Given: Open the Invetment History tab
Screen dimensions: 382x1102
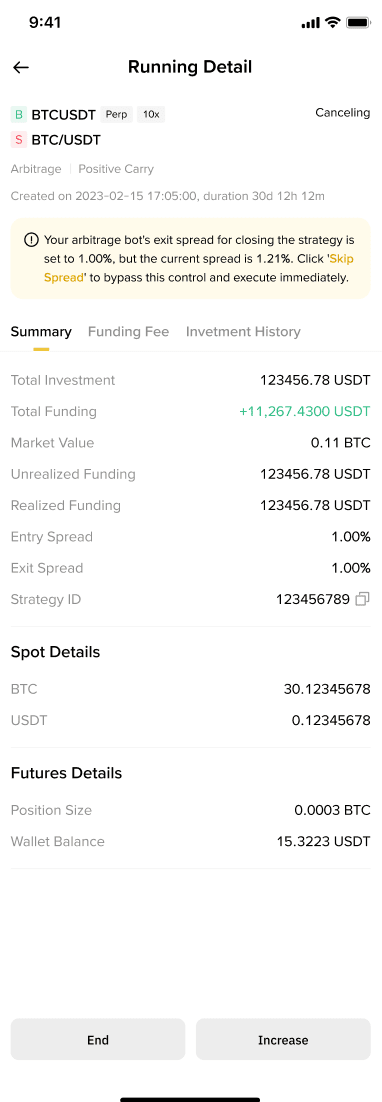Looking at the screenshot, I should coord(243,332).
